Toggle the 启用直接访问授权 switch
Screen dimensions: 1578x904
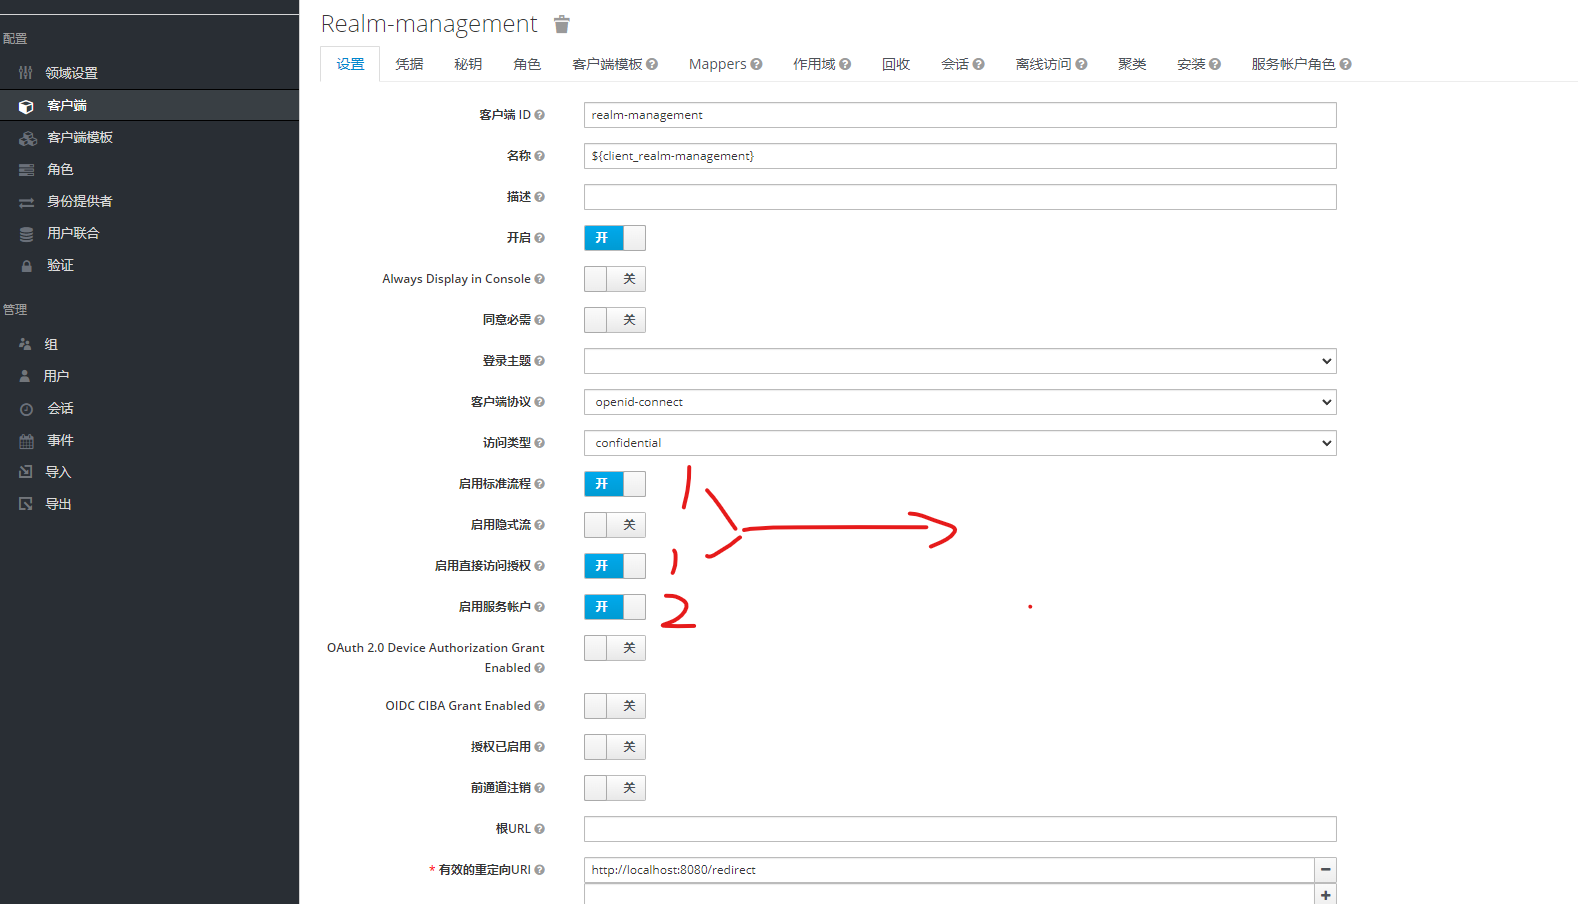coord(615,566)
